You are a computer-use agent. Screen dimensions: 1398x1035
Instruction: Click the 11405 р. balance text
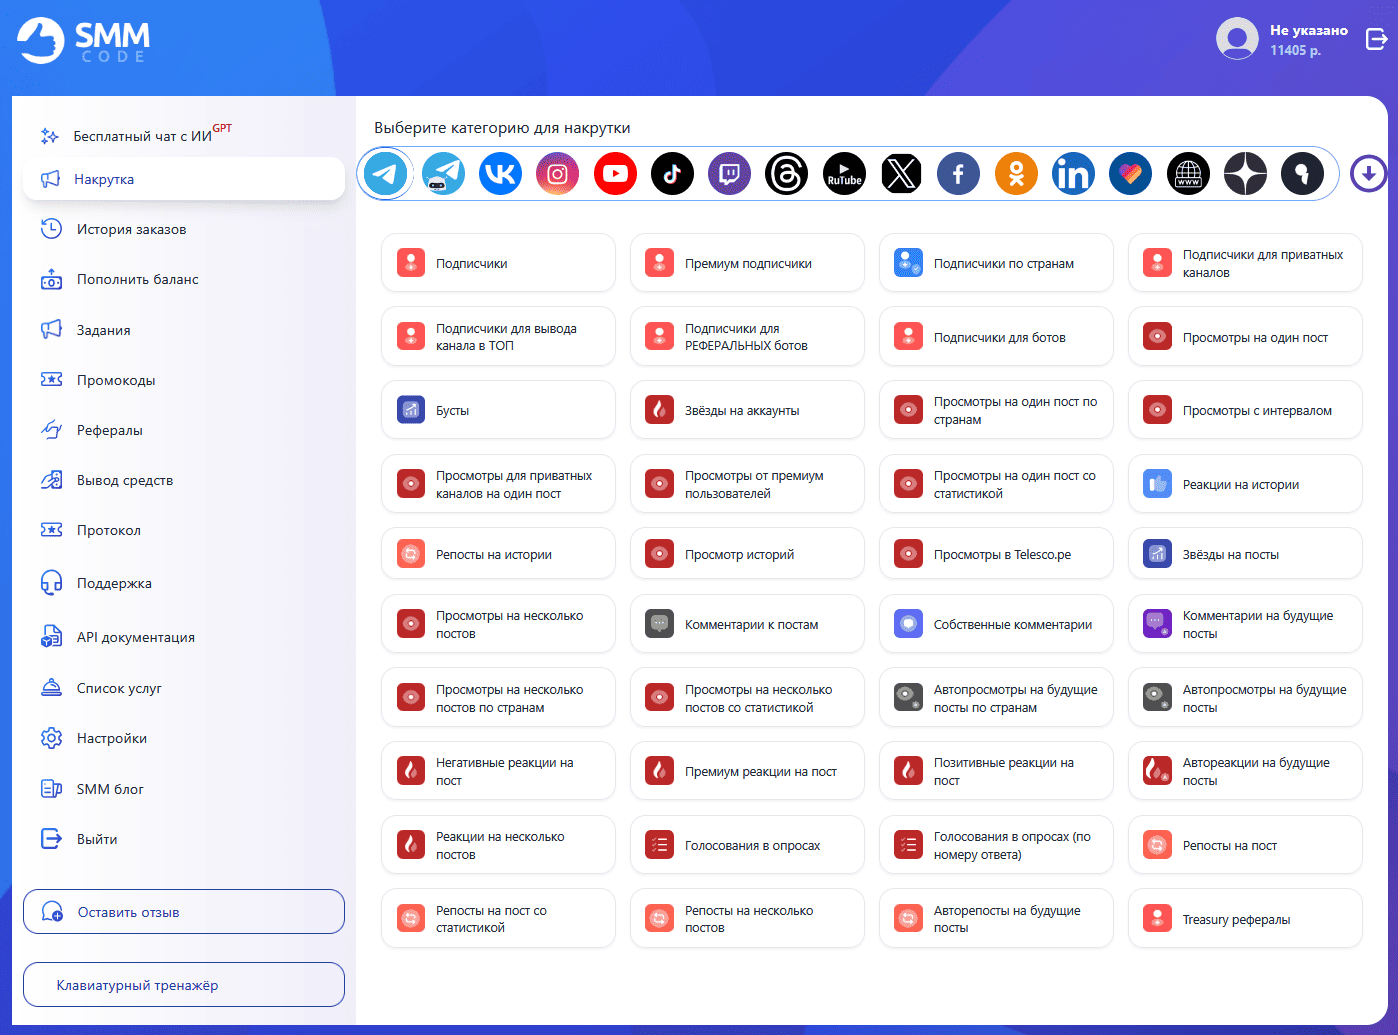tap(1295, 50)
